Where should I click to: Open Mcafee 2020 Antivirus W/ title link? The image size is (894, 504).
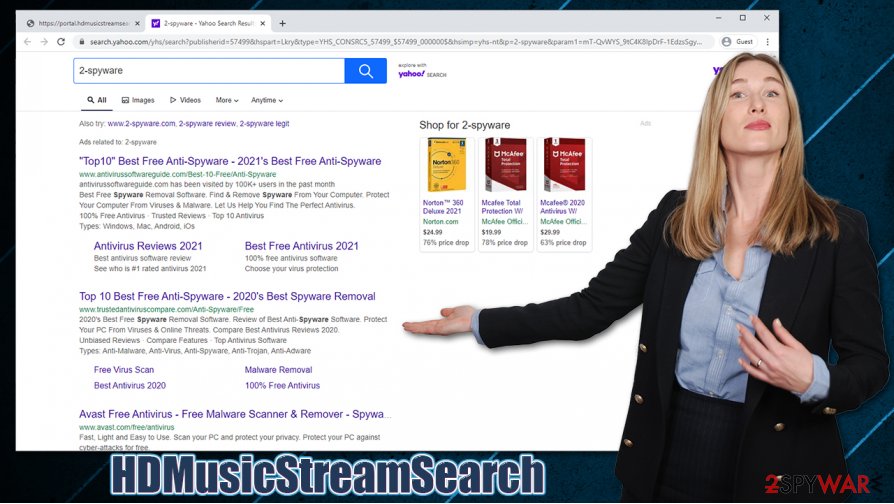pos(562,206)
